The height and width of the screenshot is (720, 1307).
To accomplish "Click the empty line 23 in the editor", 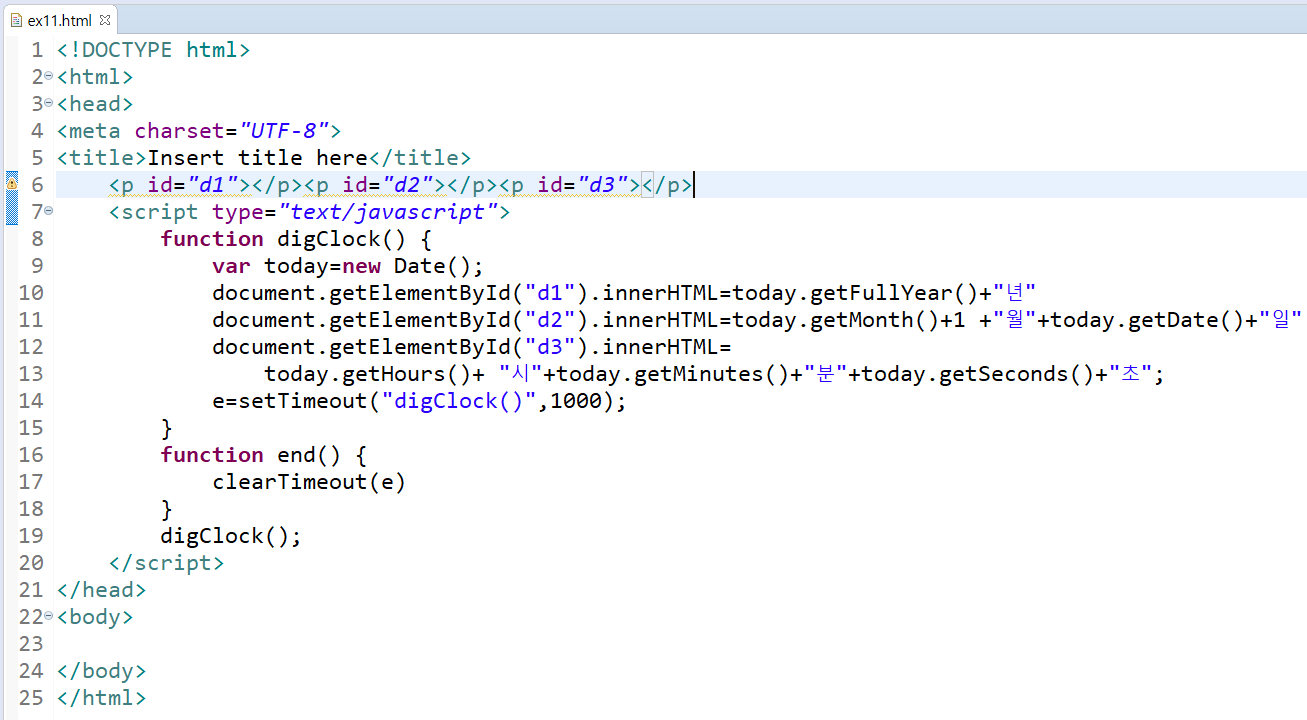I will pyautogui.click(x=680, y=643).
